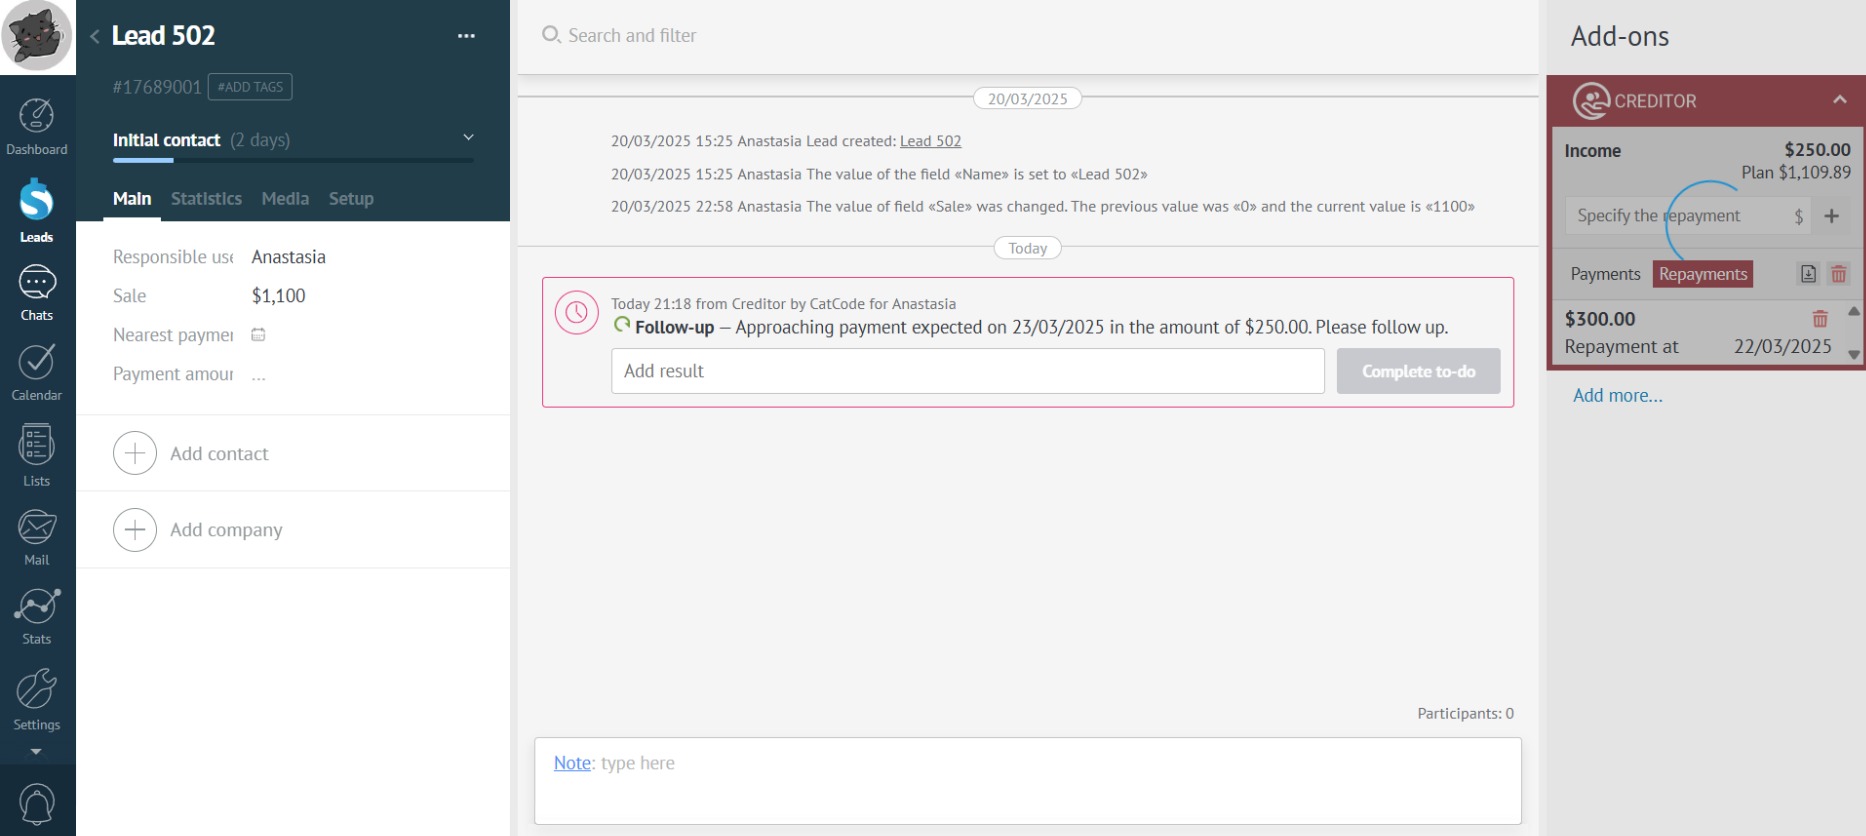
Task: Switch to the Statistics tab
Action: 206,199
